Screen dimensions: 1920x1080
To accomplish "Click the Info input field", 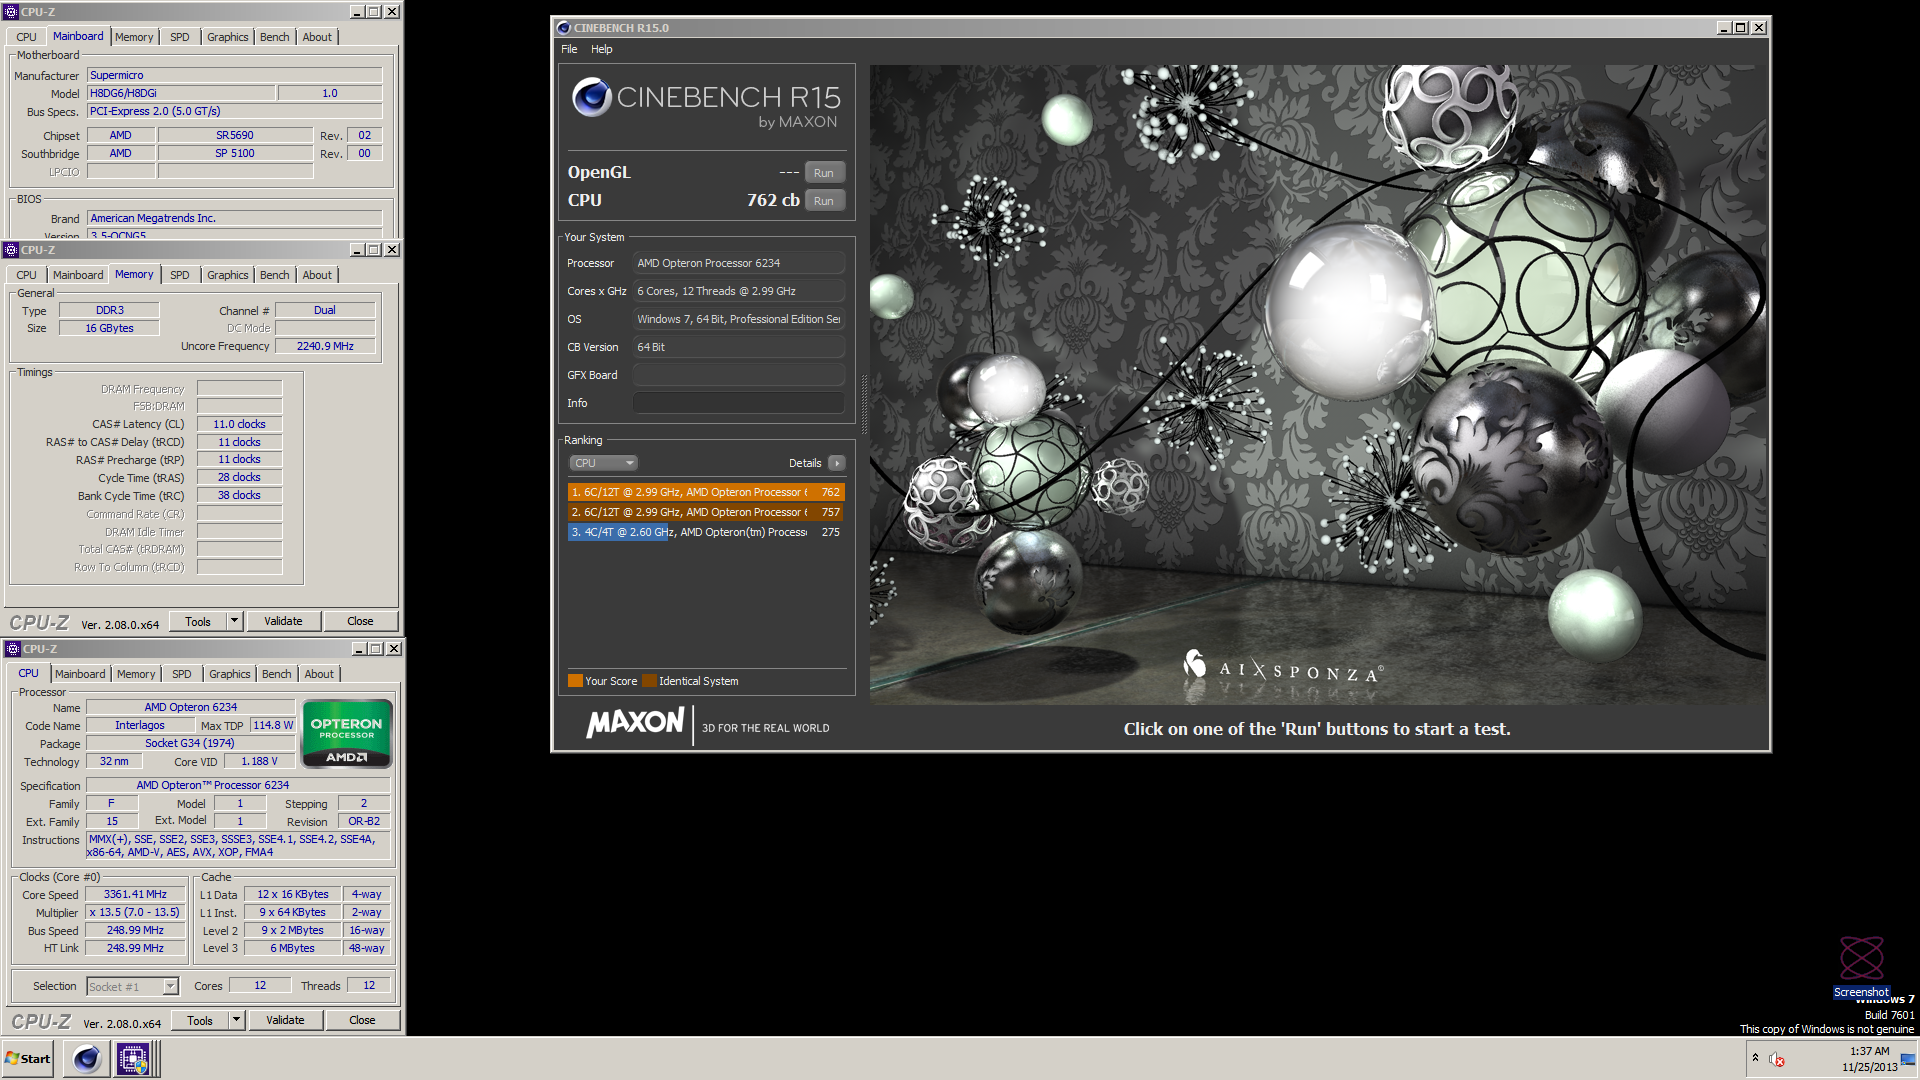I will tap(739, 403).
